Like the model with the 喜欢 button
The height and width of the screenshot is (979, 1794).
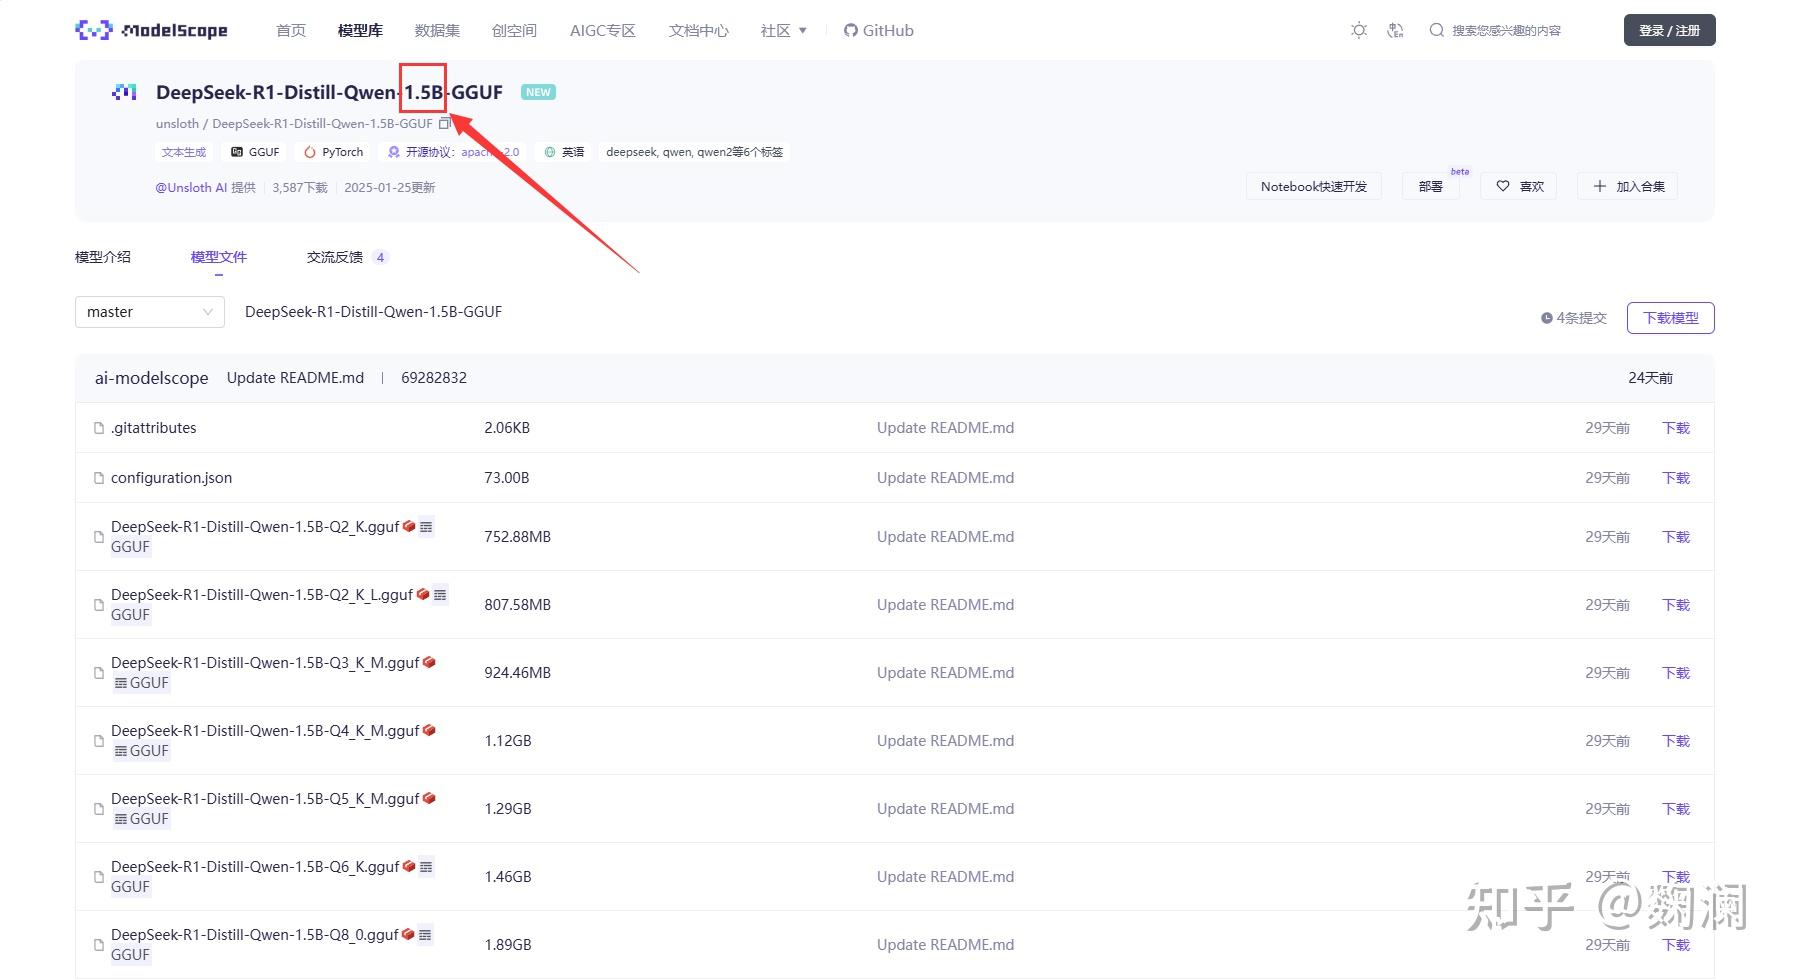[x=1520, y=186]
